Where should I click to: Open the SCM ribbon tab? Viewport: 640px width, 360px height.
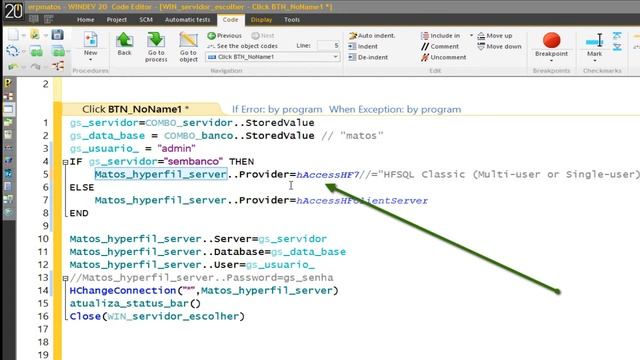click(x=146, y=20)
